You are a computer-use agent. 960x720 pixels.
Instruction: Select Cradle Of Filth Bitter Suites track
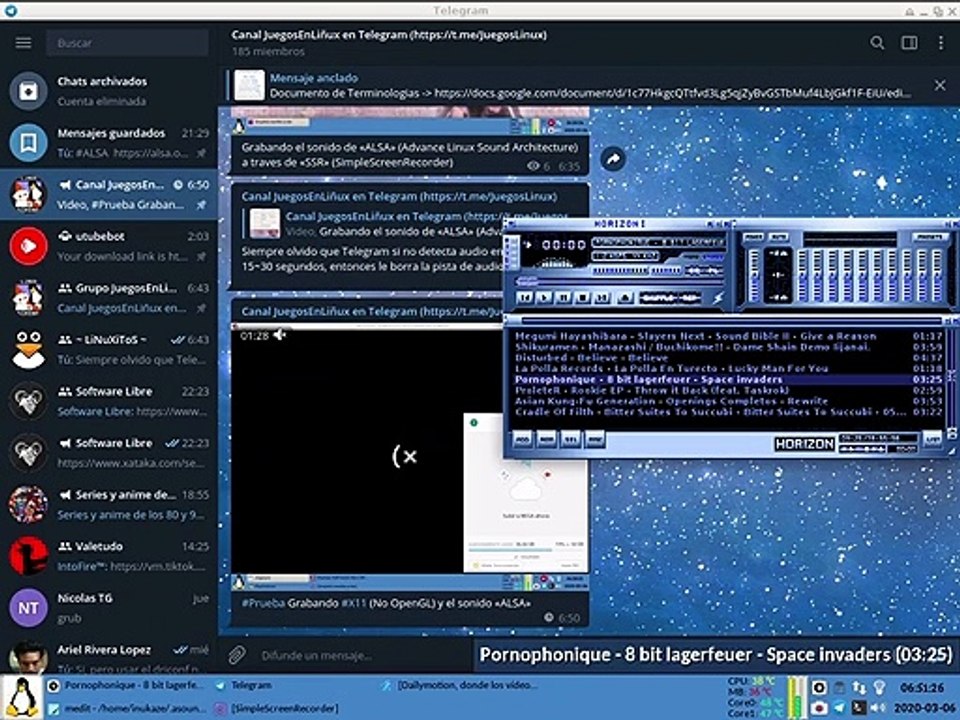[728, 412]
